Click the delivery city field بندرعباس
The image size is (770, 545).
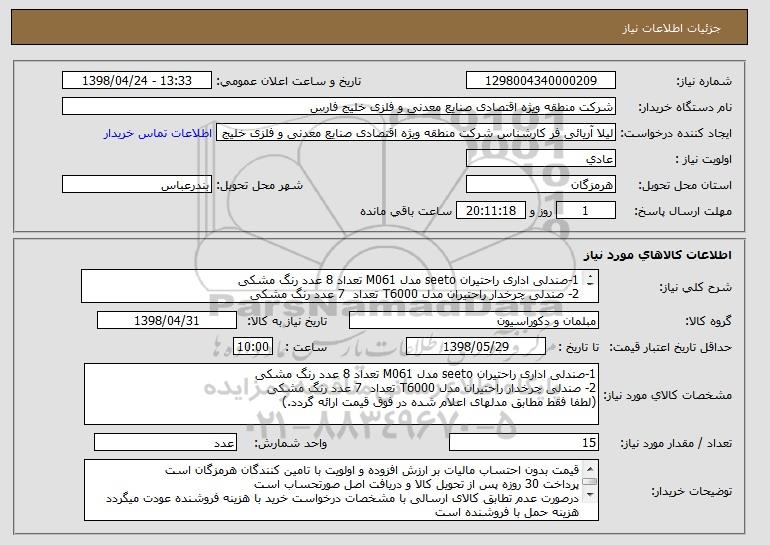137,185
